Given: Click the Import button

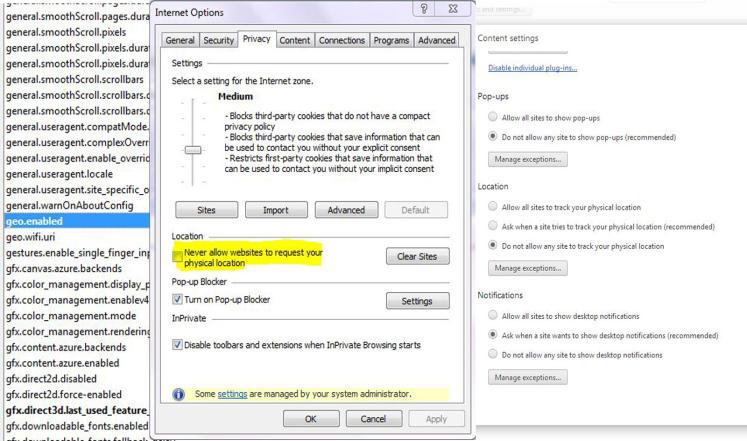Looking at the screenshot, I should click(275, 211).
